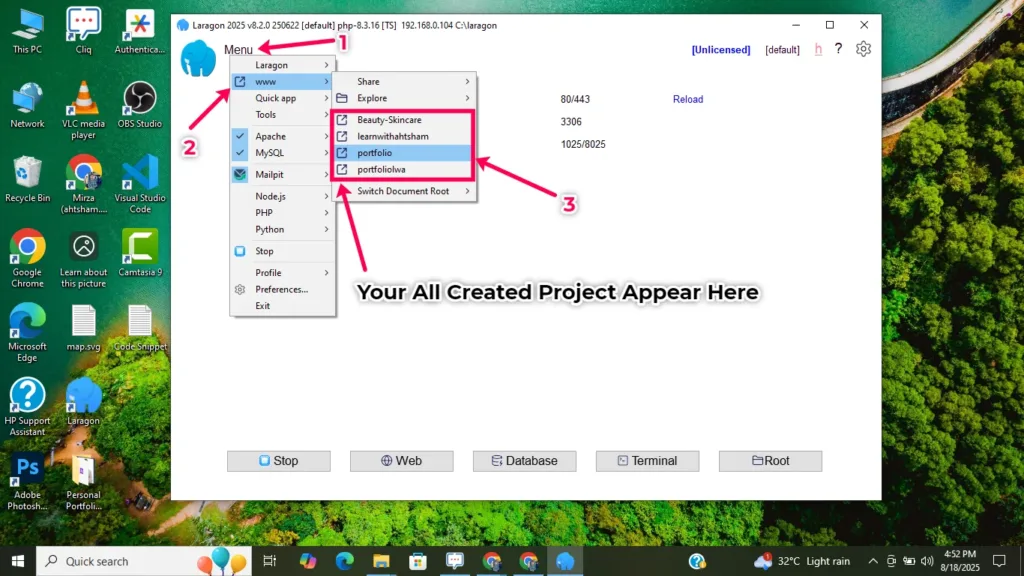Open the portfolio project entry
Screen dimensions: 1024x576
375,153
